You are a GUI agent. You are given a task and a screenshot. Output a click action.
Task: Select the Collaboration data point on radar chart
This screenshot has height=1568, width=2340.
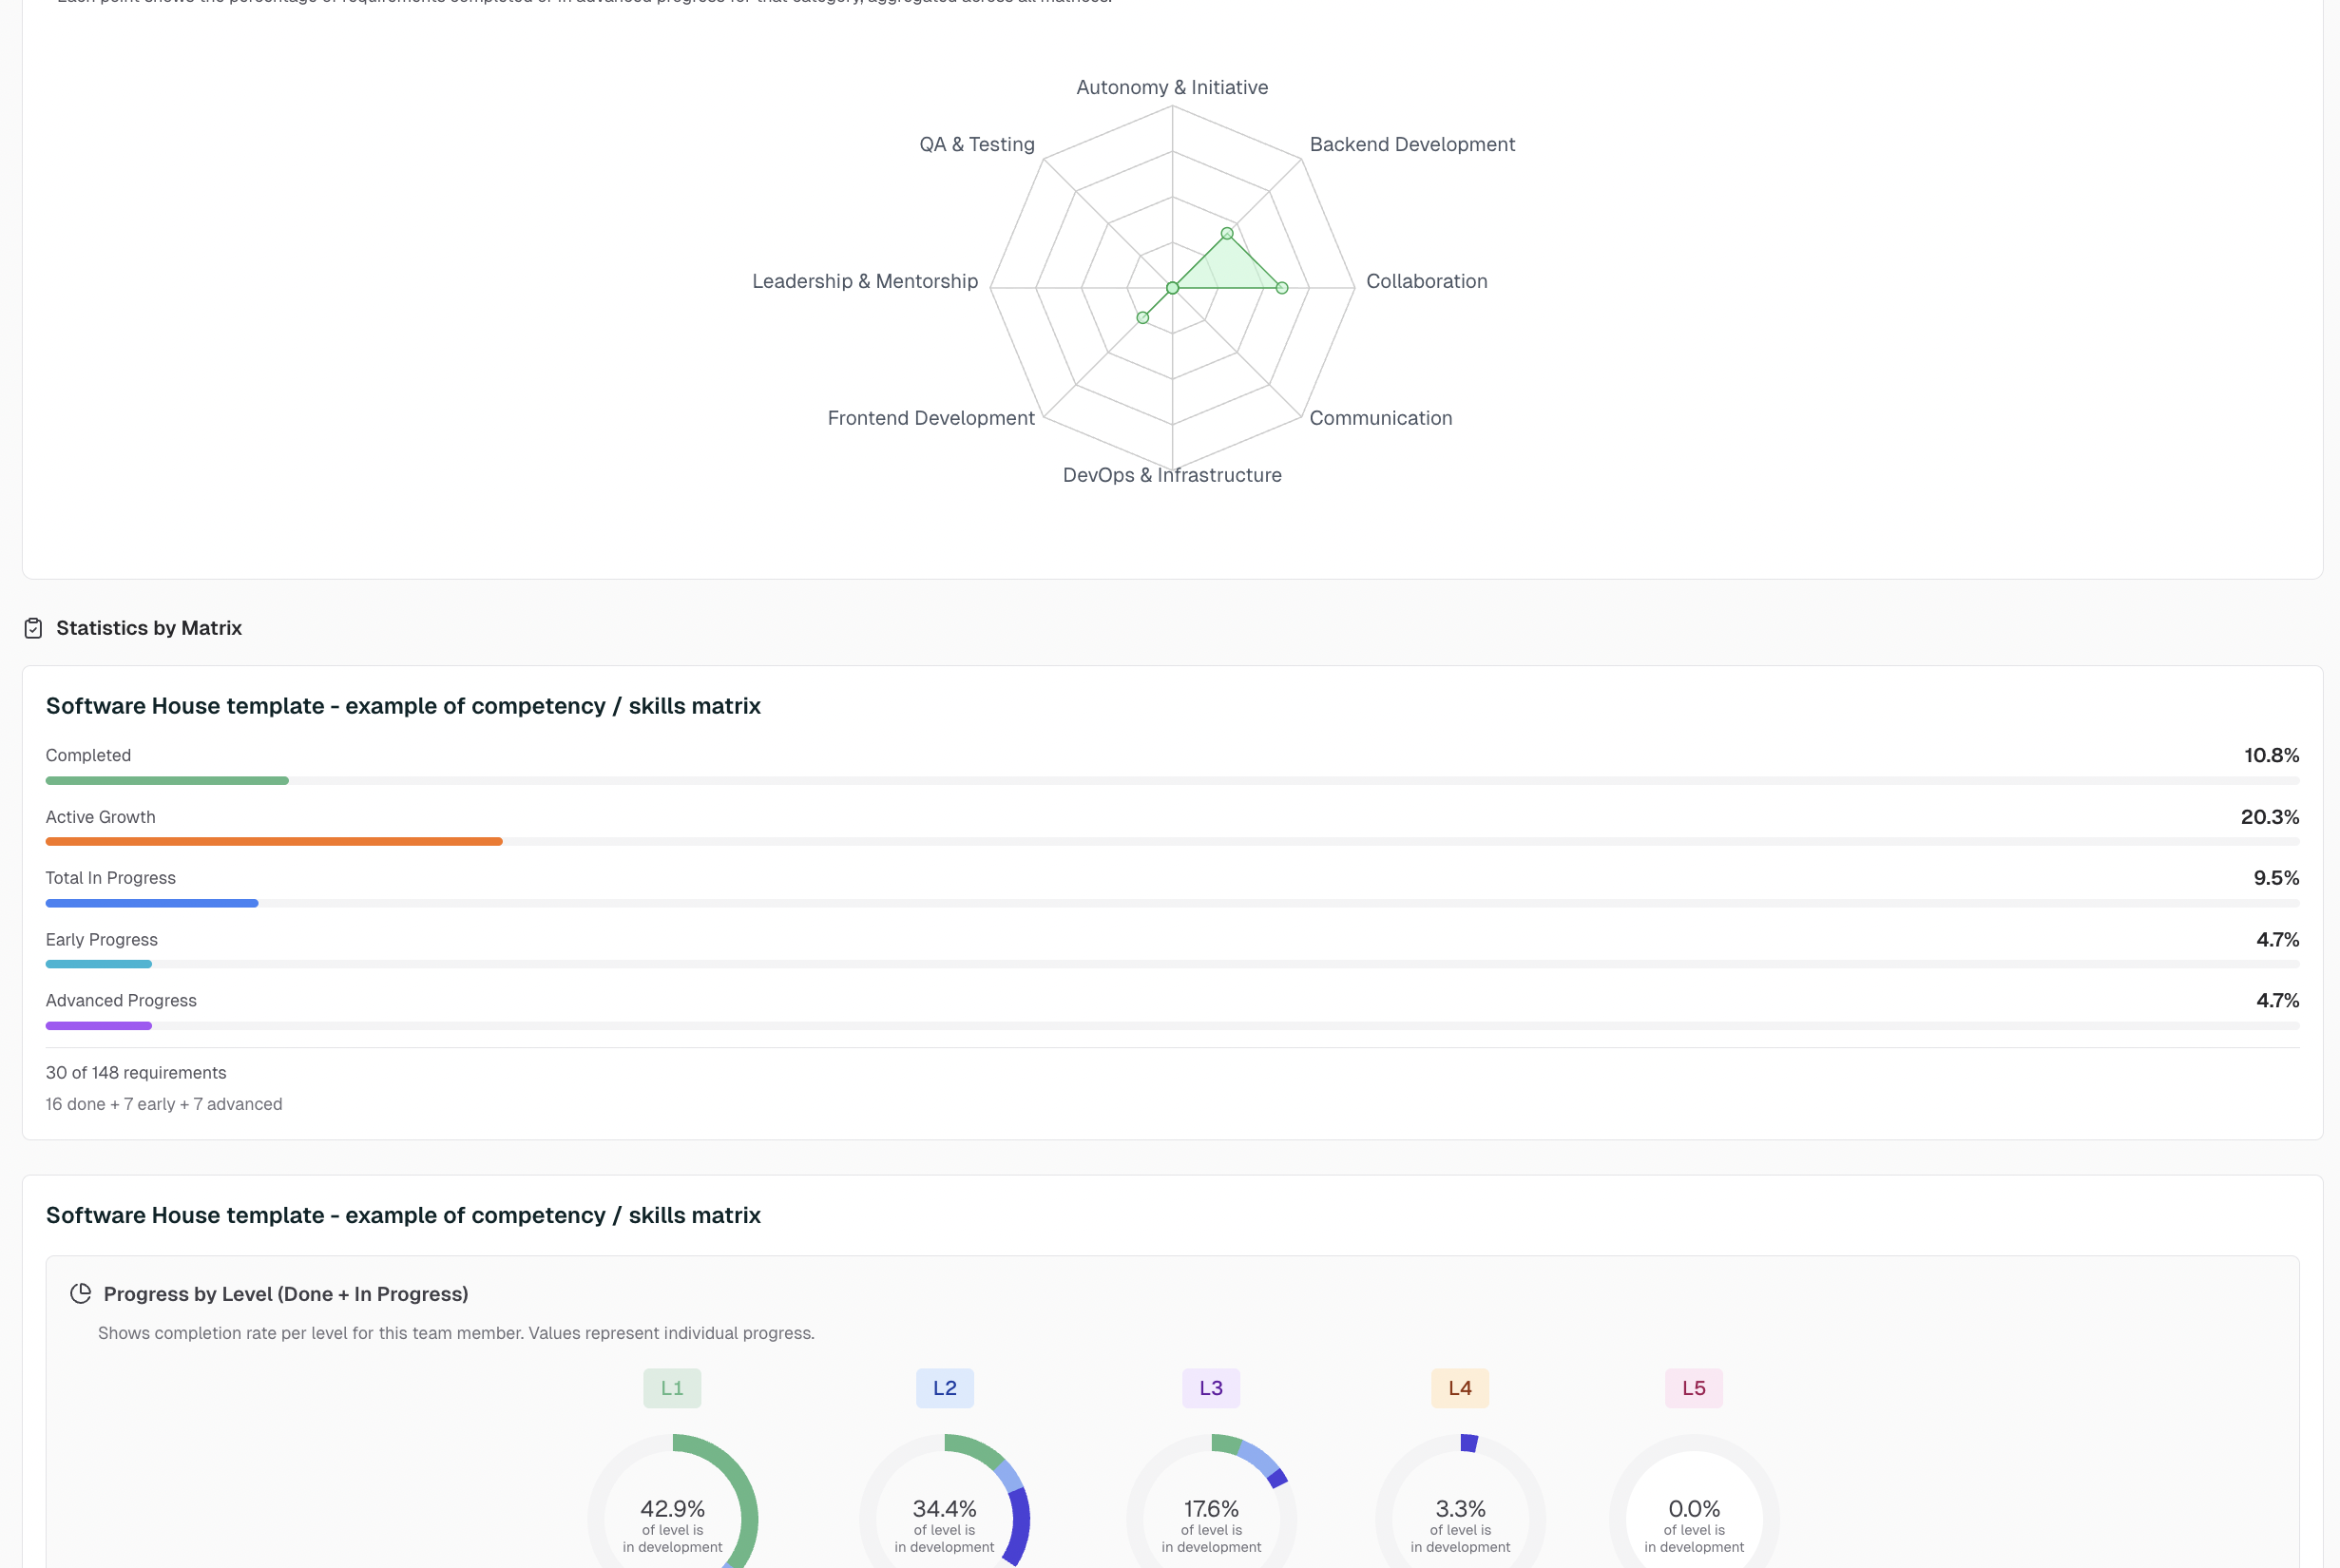1282,288
